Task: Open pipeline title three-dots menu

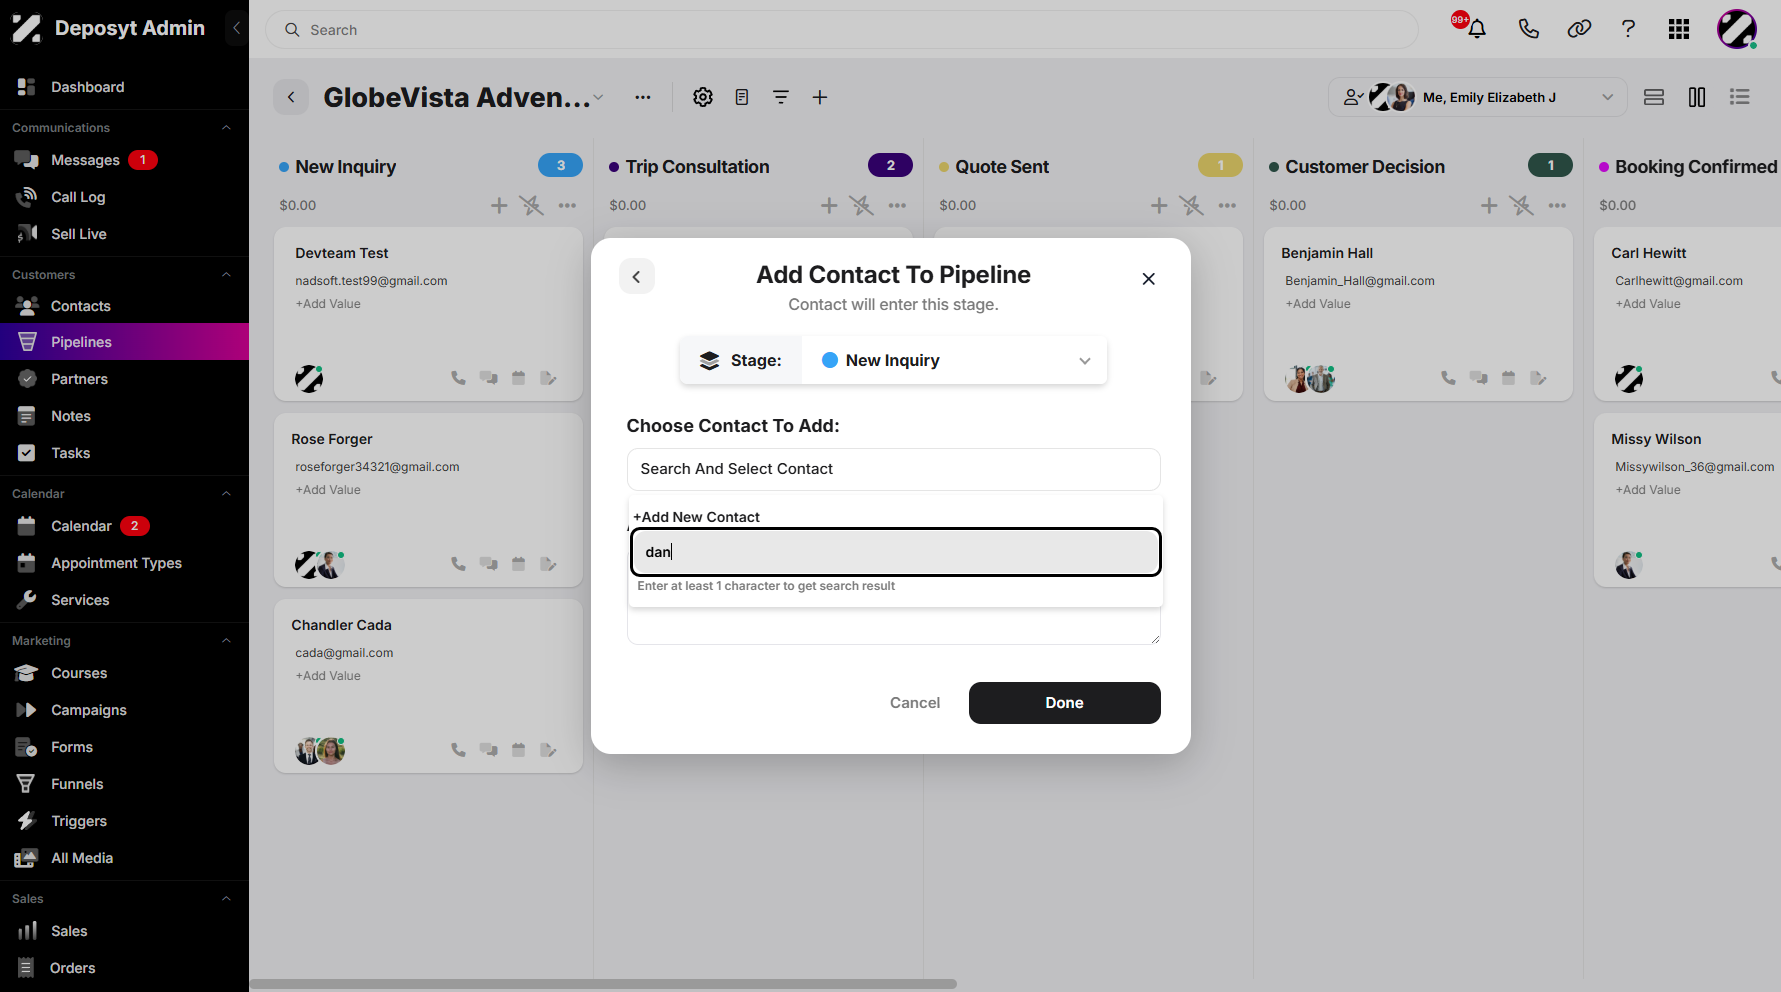Action: (x=643, y=97)
